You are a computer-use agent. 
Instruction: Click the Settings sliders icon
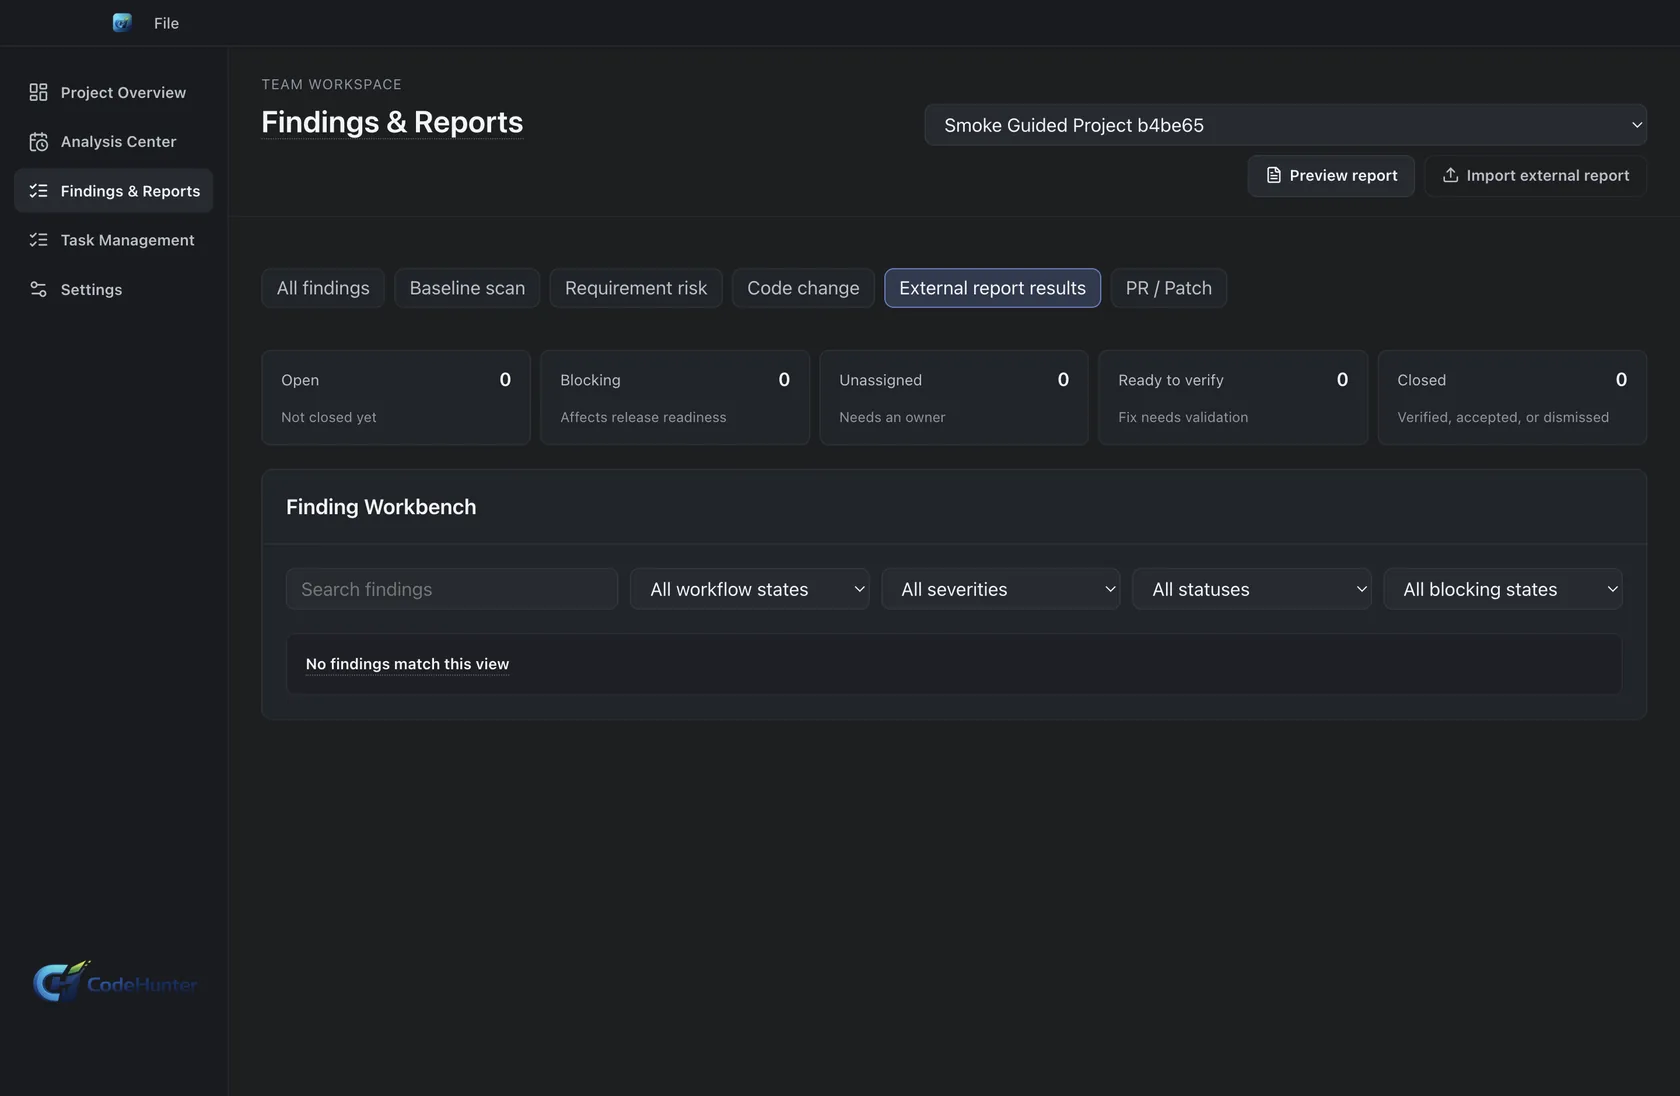click(x=38, y=289)
